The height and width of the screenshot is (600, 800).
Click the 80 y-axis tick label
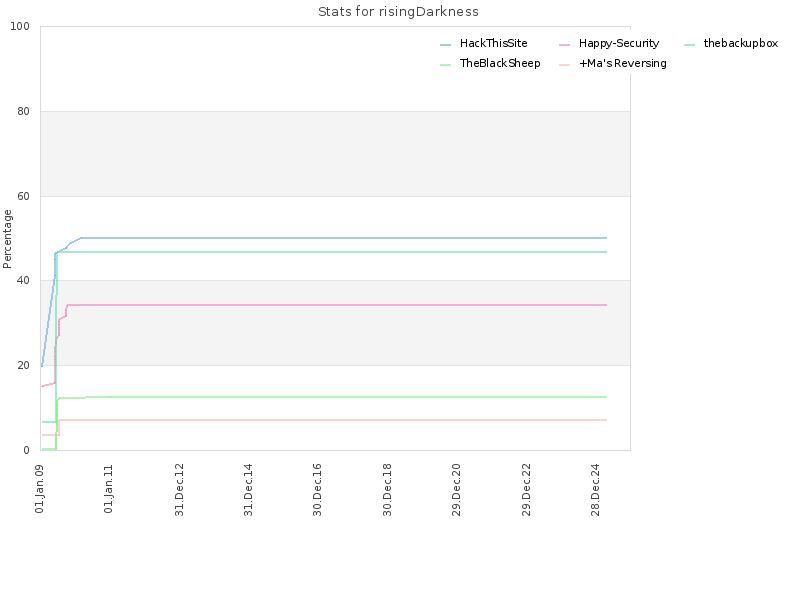[x=23, y=111]
